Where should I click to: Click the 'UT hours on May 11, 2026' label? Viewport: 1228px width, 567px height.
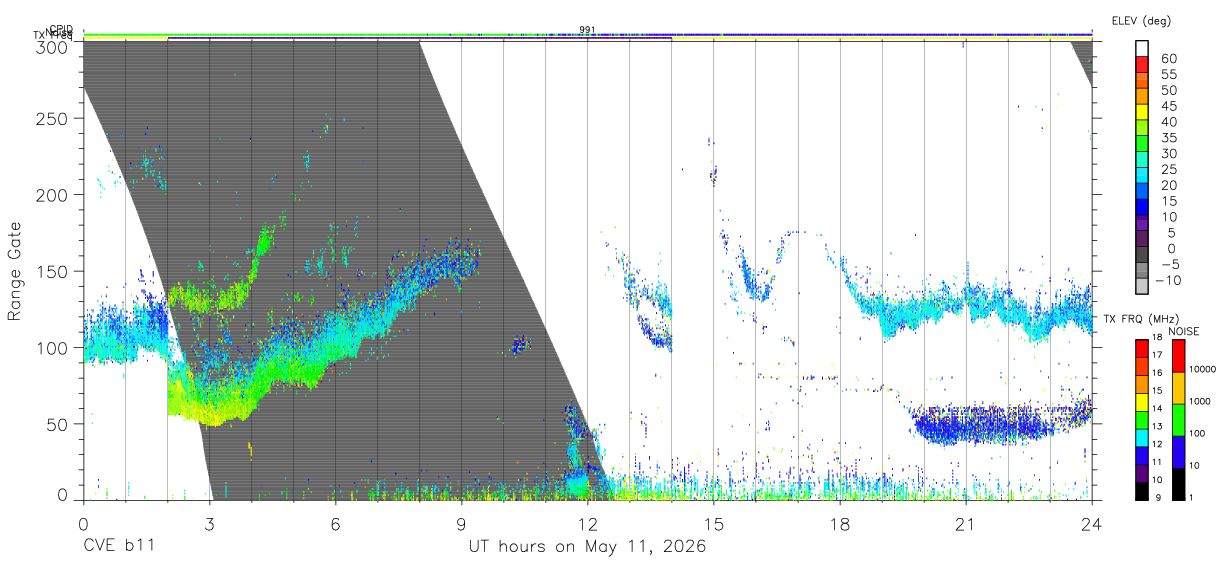(588, 547)
